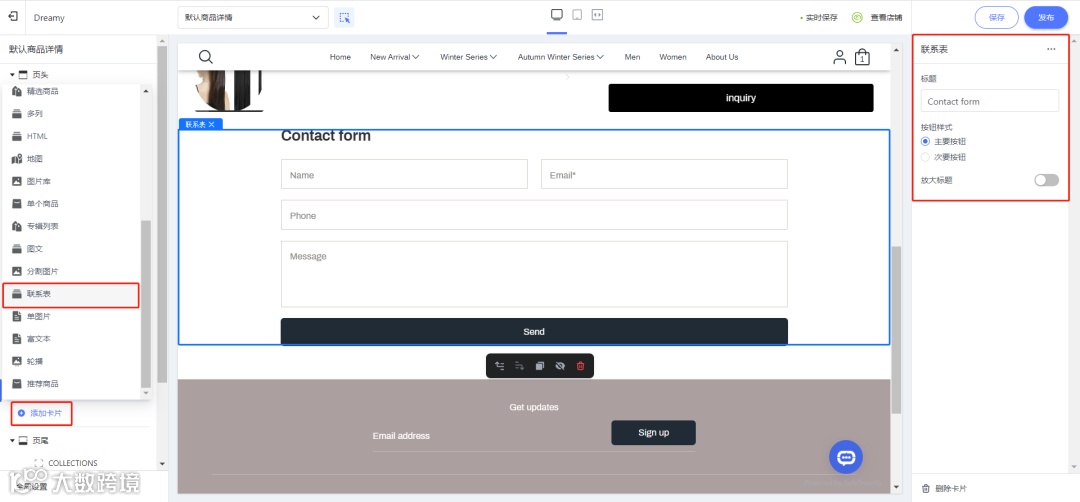Switch to desktop preview icon
The width and height of the screenshot is (1080, 502).
pyautogui.click(x=557, y=15)
